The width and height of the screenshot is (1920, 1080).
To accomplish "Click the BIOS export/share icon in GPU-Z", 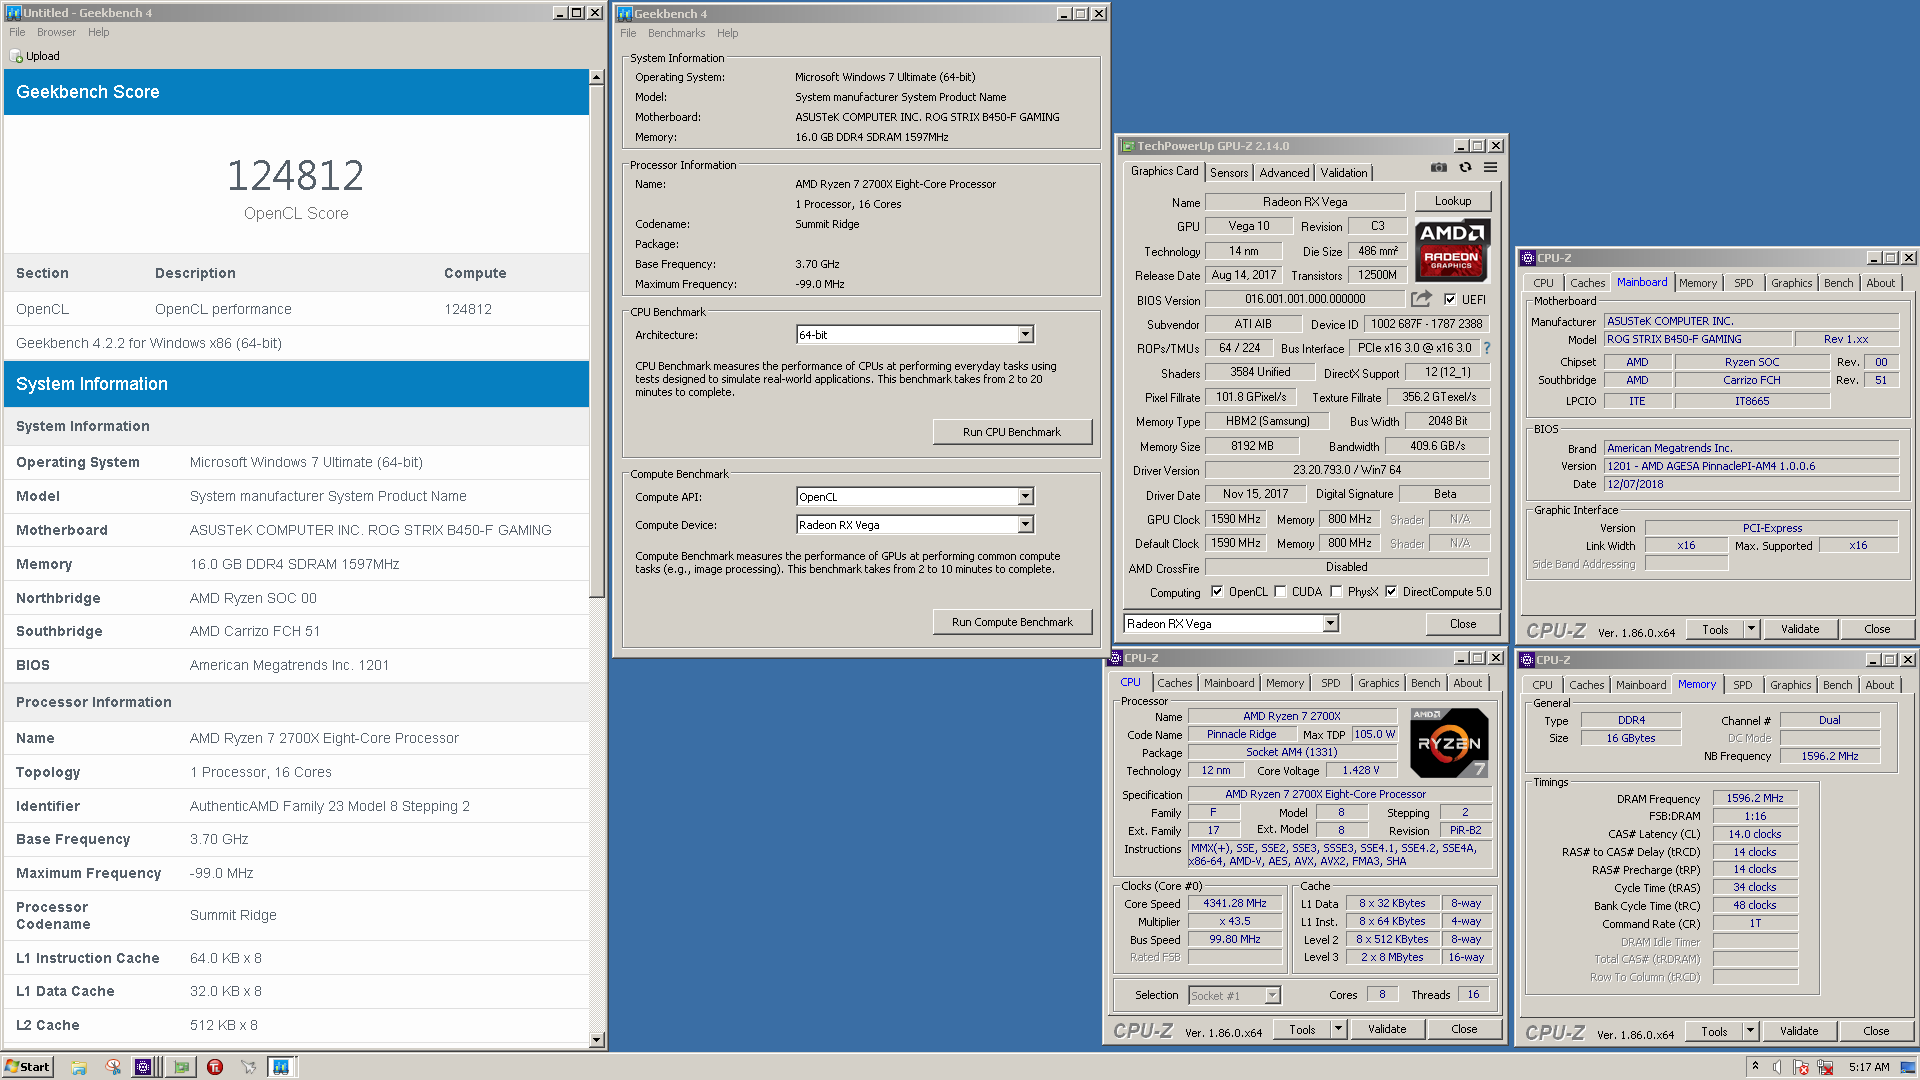I will (1421, 299).
